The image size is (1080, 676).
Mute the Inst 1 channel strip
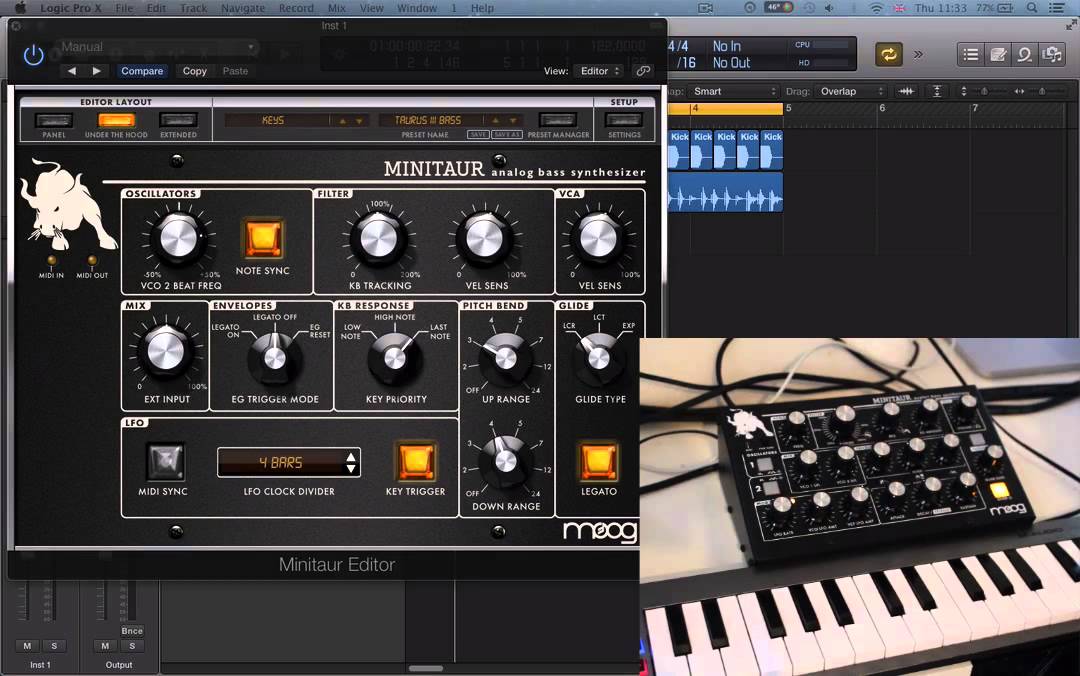coord(27,646)
